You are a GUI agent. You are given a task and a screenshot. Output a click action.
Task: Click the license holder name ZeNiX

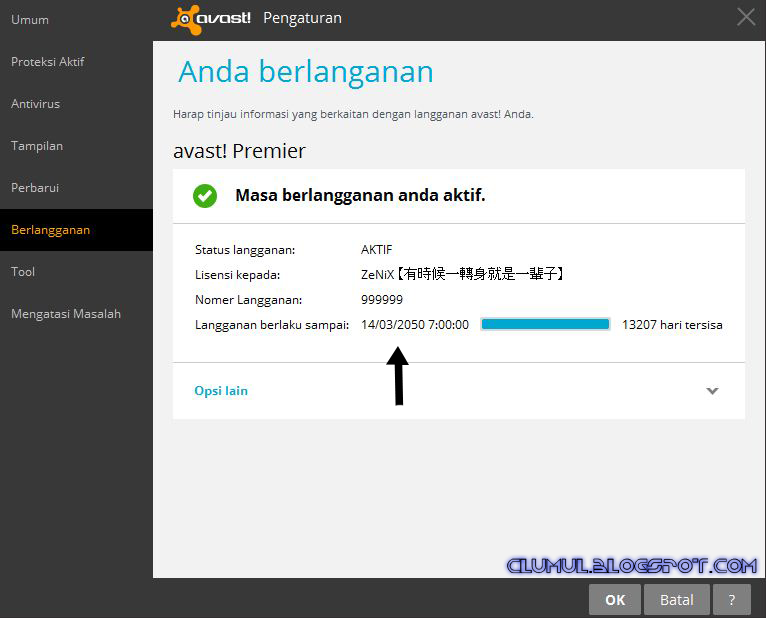pyautogui.click(x=462, y=274)
